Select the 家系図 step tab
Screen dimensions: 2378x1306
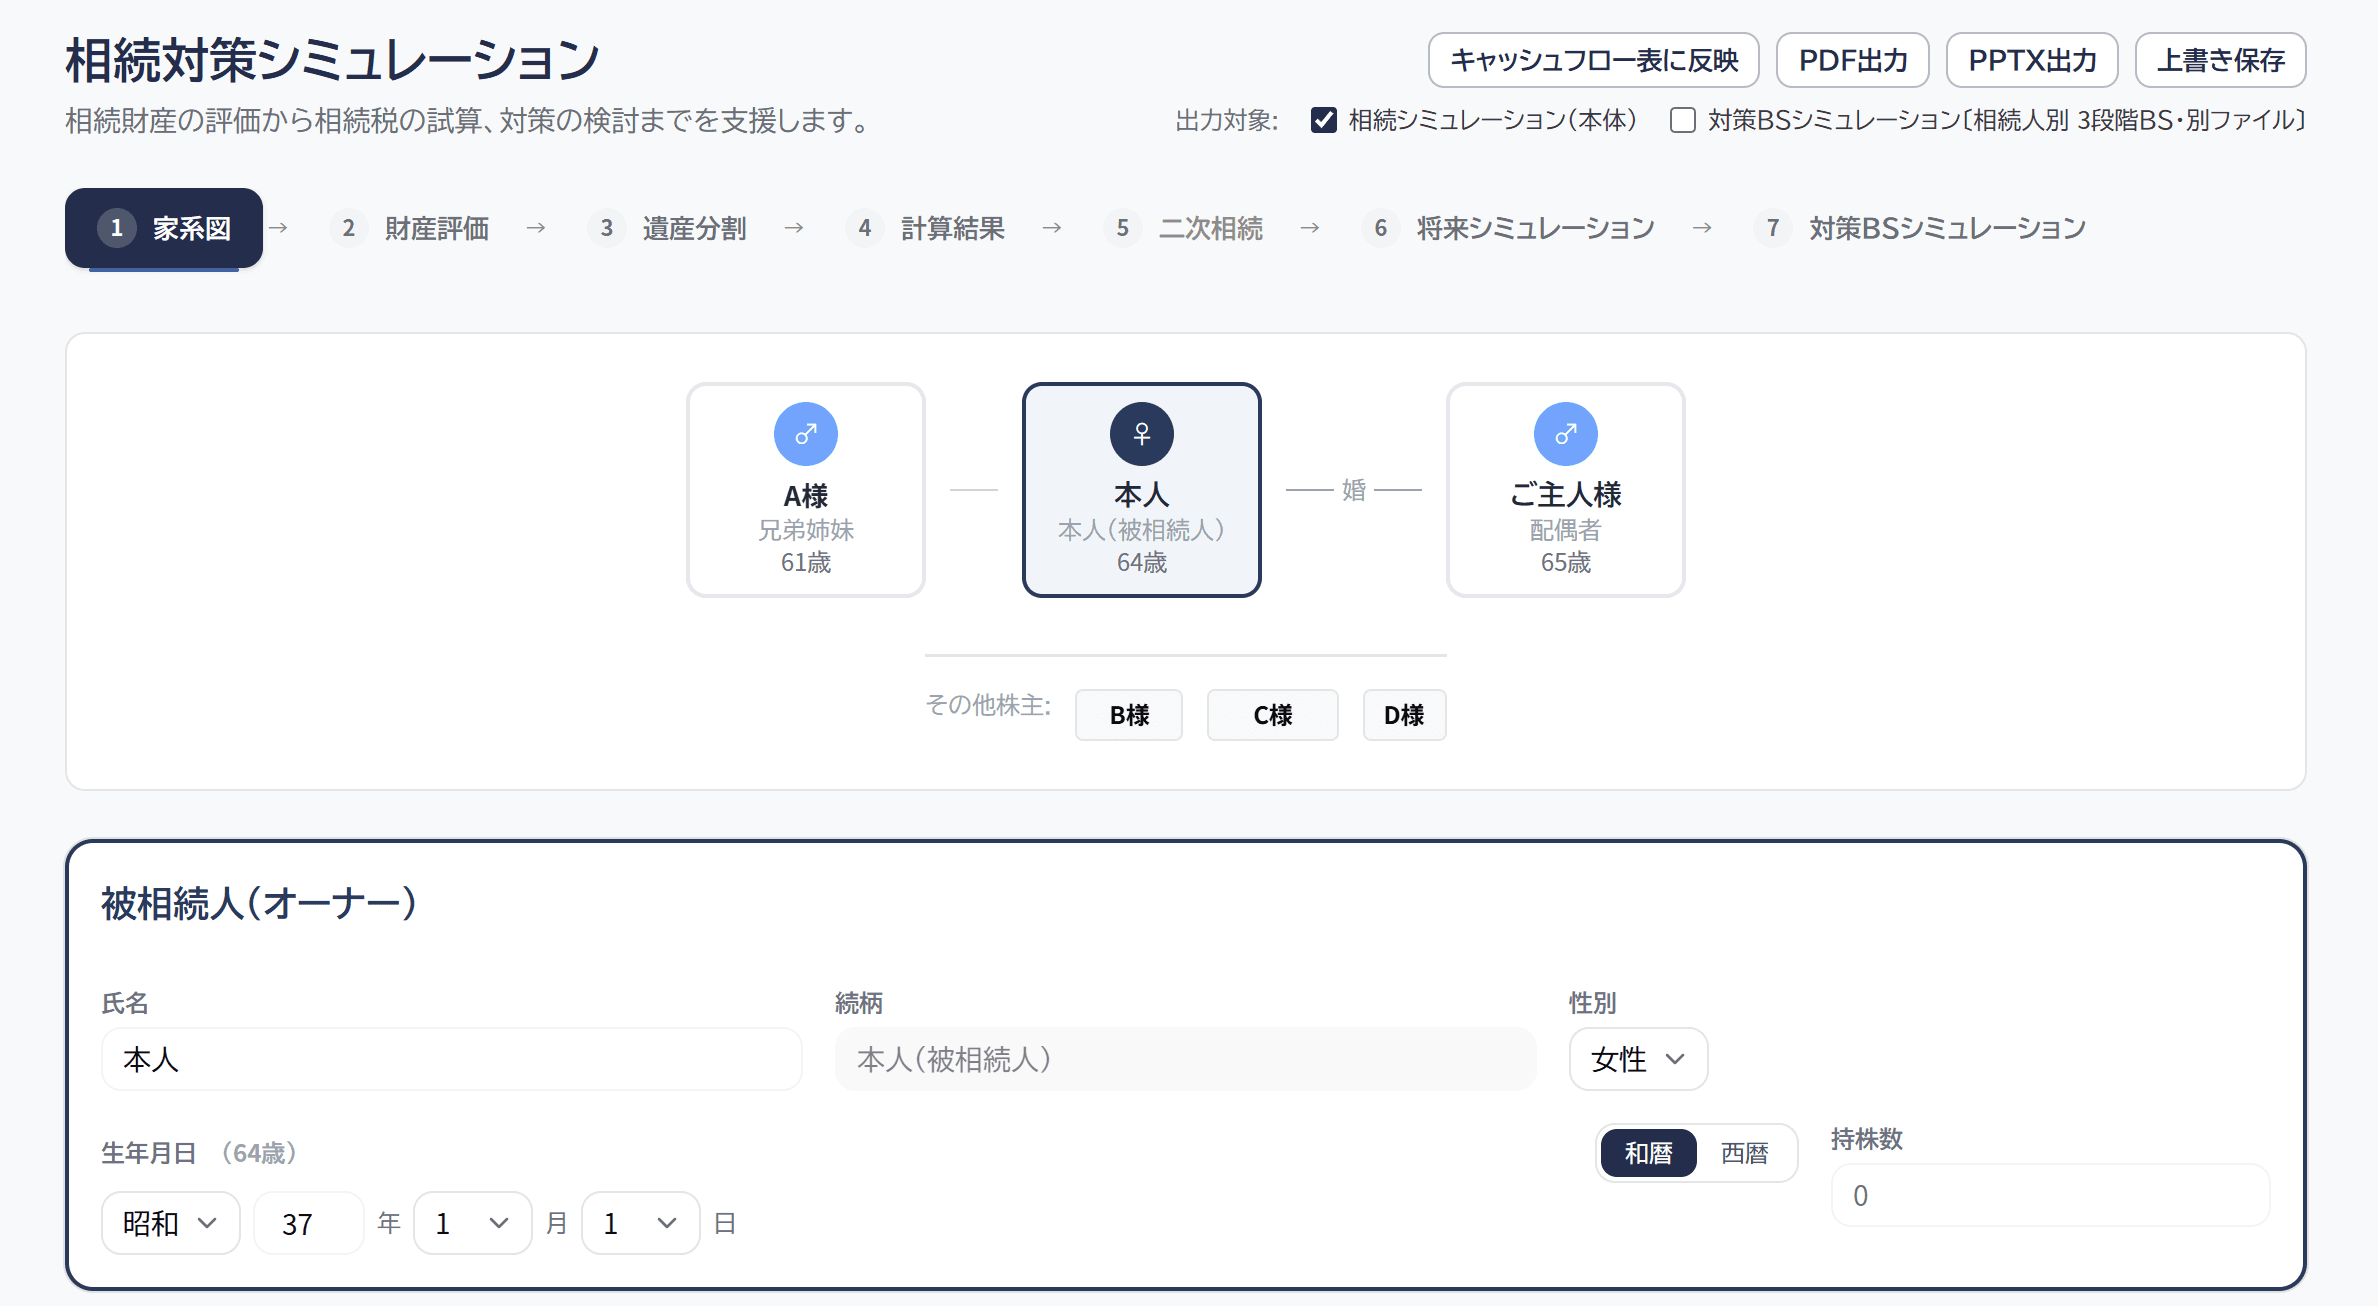(164, 228)
